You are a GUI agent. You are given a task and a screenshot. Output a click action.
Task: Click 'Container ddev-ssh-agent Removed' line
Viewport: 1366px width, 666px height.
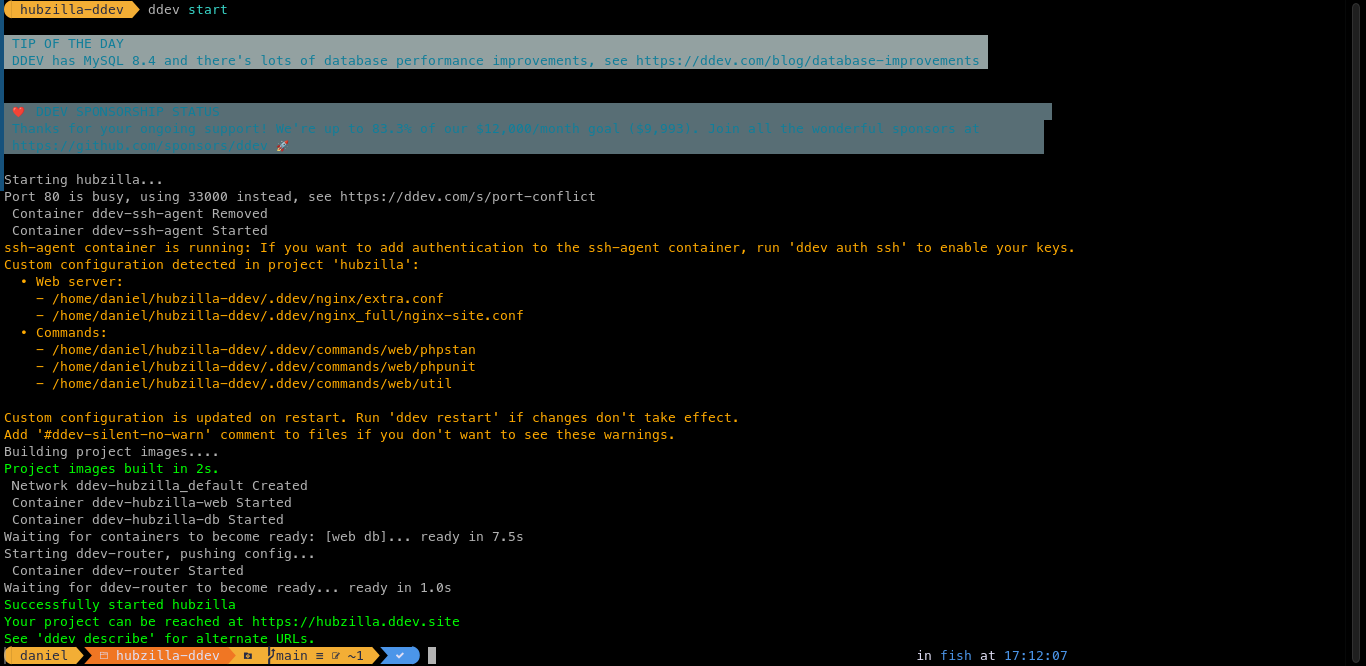(140, 214)
